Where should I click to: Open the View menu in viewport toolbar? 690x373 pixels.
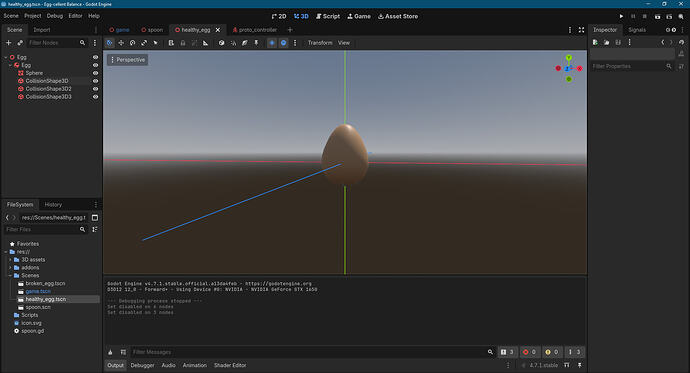pyautogui.click(x=344, y=43)
